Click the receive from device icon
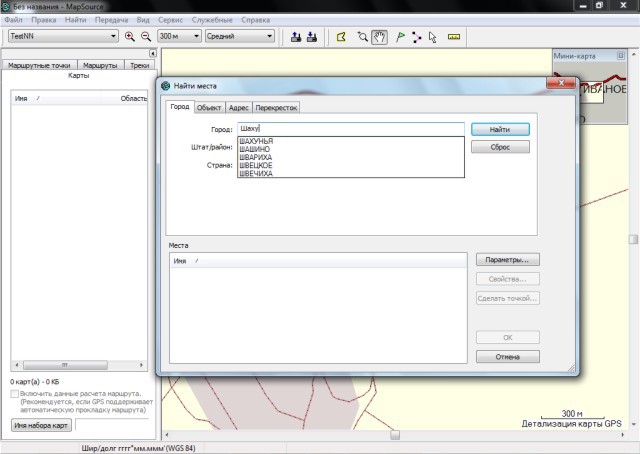This screenshot has width=640, height=454. click(312, 37)
